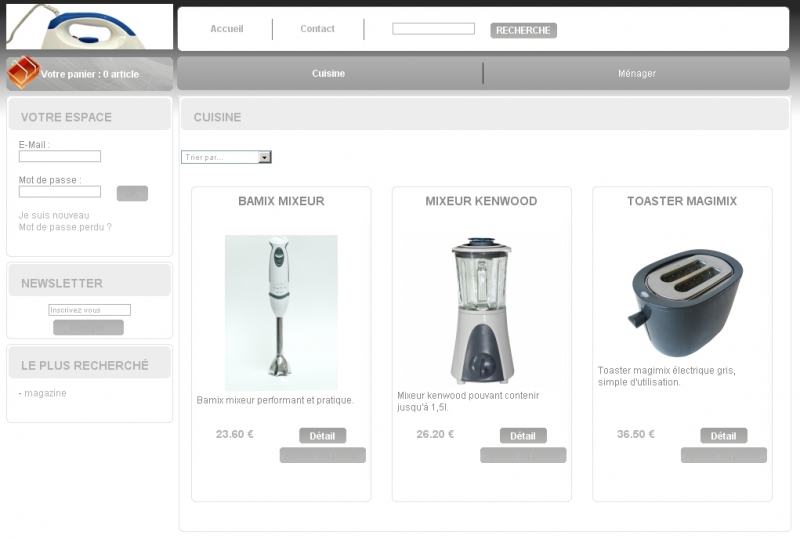Screen dimensions: 800x539
Task: Switch to the Cuisine category tab
Action: (x=329, y=74)
